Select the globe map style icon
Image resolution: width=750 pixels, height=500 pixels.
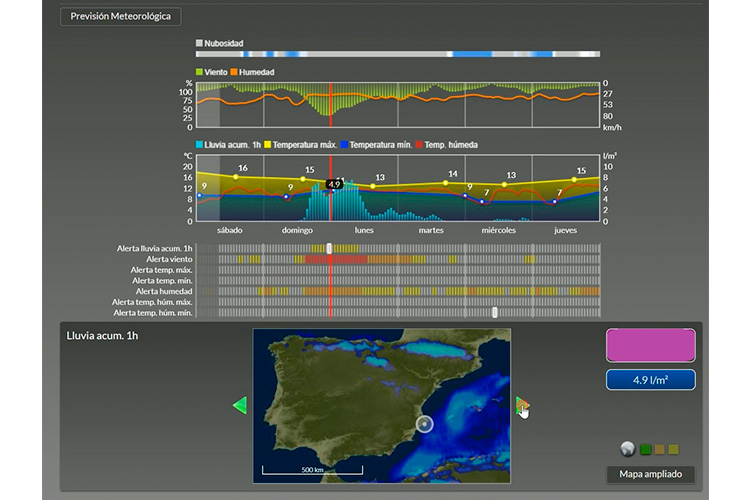[x=627, y=449]
